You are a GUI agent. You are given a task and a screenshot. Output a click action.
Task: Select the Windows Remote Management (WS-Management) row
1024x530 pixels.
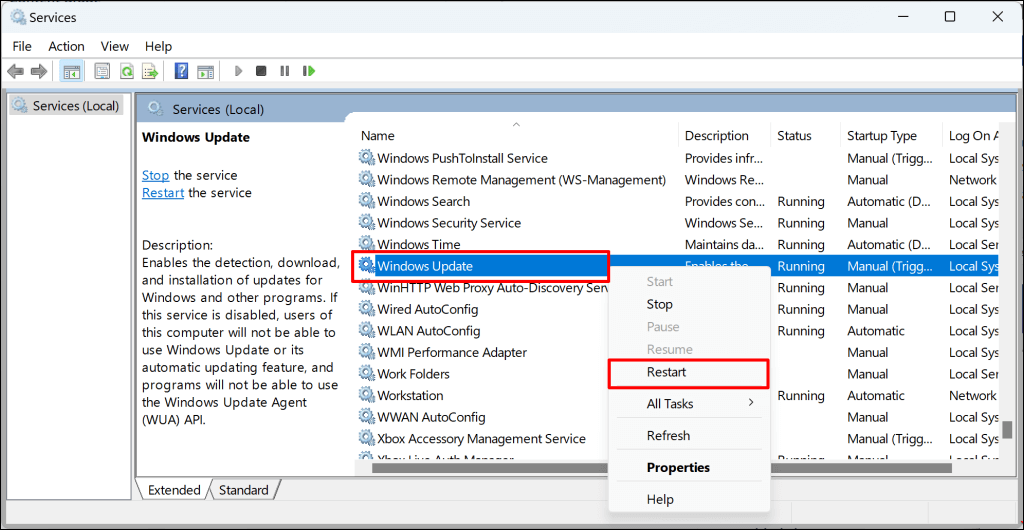(678, 179)
